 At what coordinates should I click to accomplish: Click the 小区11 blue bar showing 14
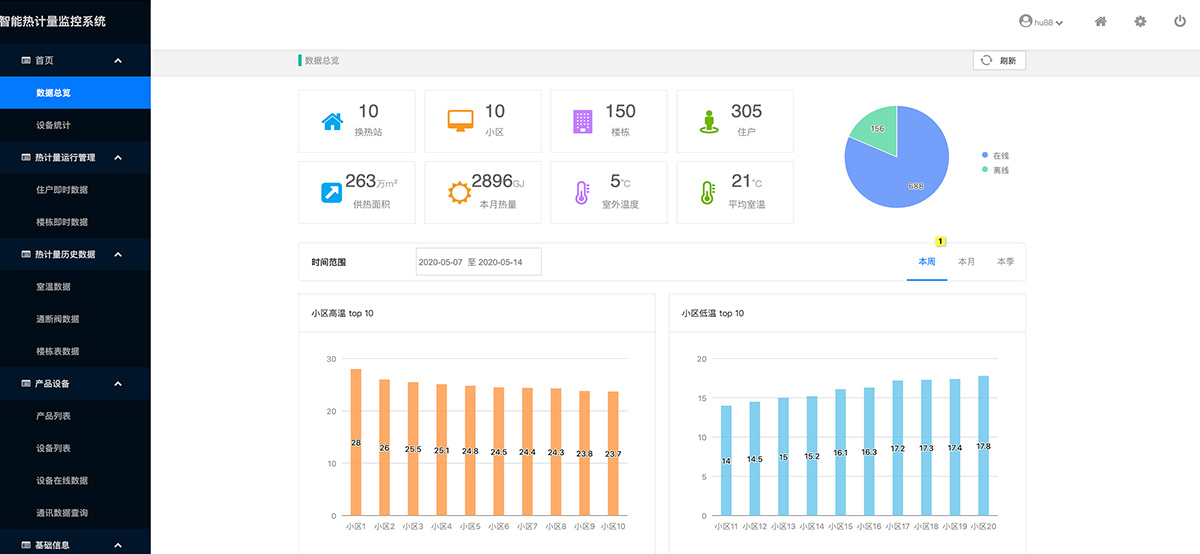pos(726,461)
